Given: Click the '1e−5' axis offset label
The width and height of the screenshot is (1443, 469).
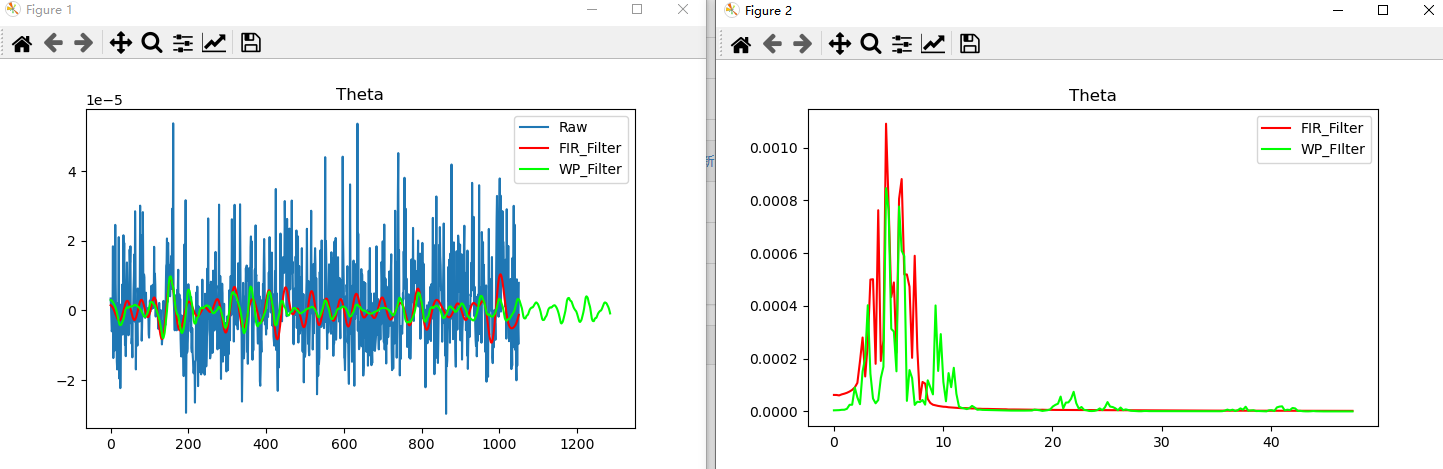Looking at the screenshot, I should 103,100.
